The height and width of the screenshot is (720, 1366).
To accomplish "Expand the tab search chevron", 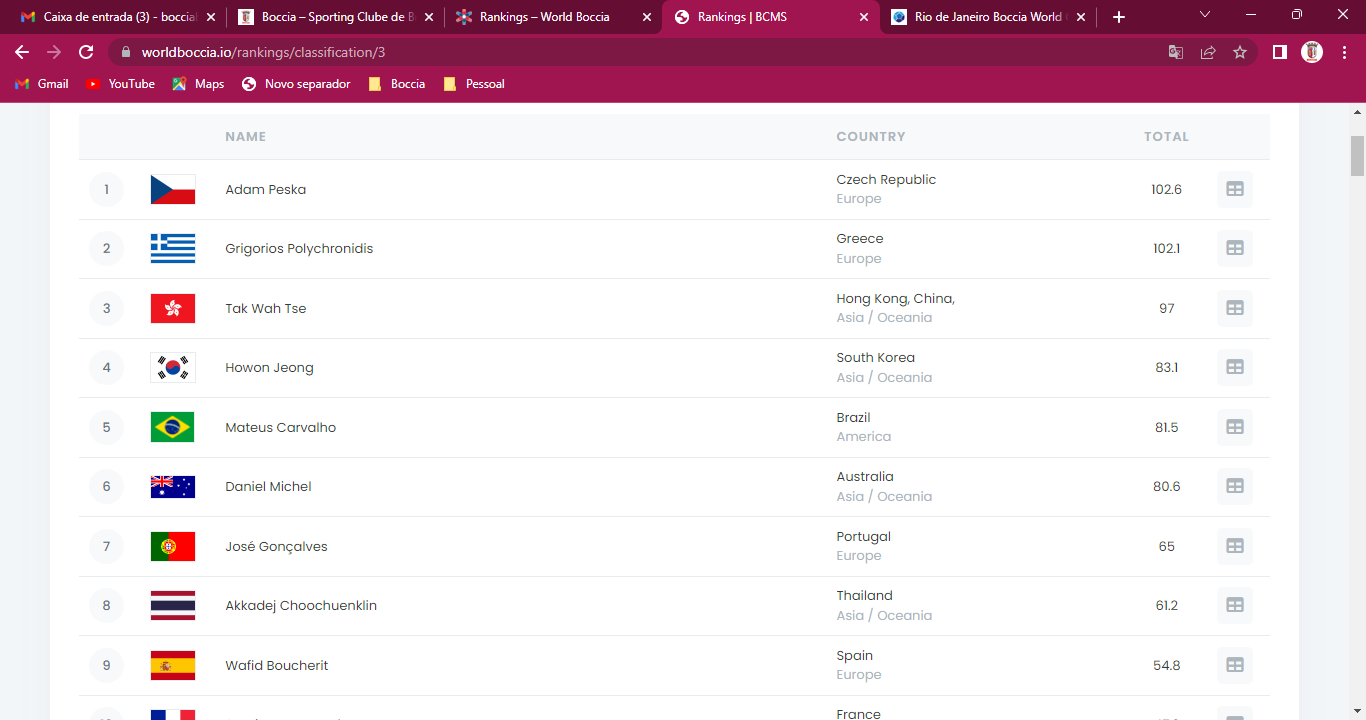I will click(x=1205, y=15).
